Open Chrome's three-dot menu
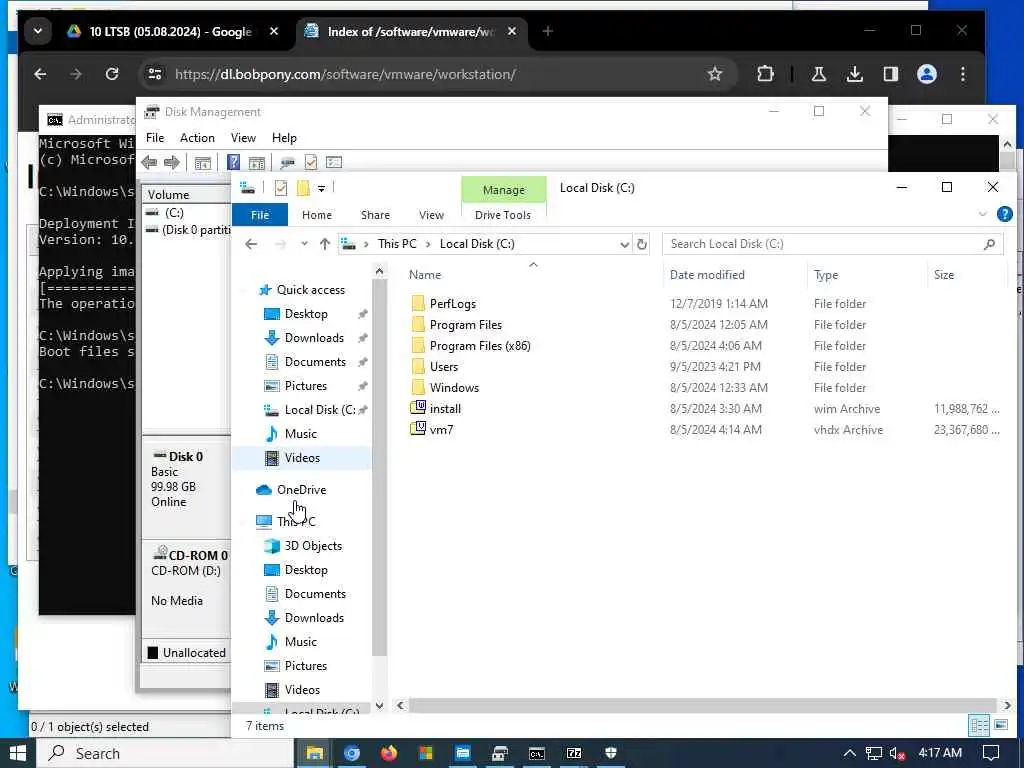 point(963,74)
